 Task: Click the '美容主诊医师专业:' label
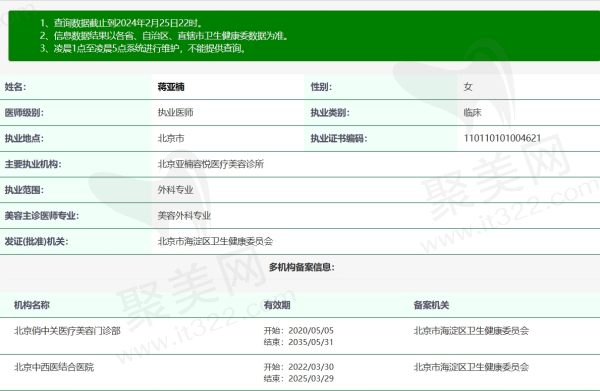click(x=42, y=216)
